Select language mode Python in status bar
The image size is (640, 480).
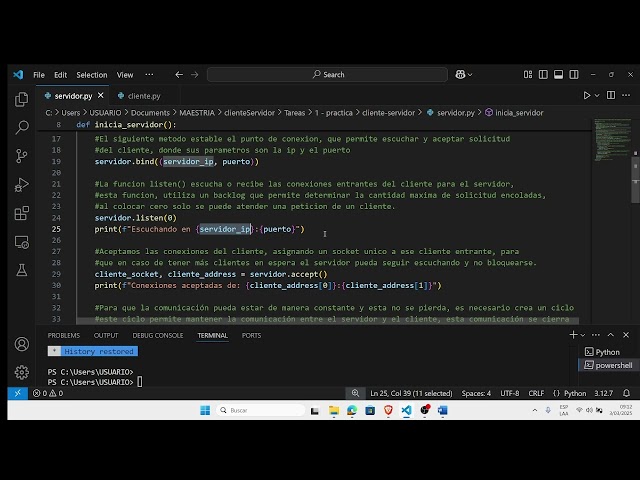click(575, 393)
